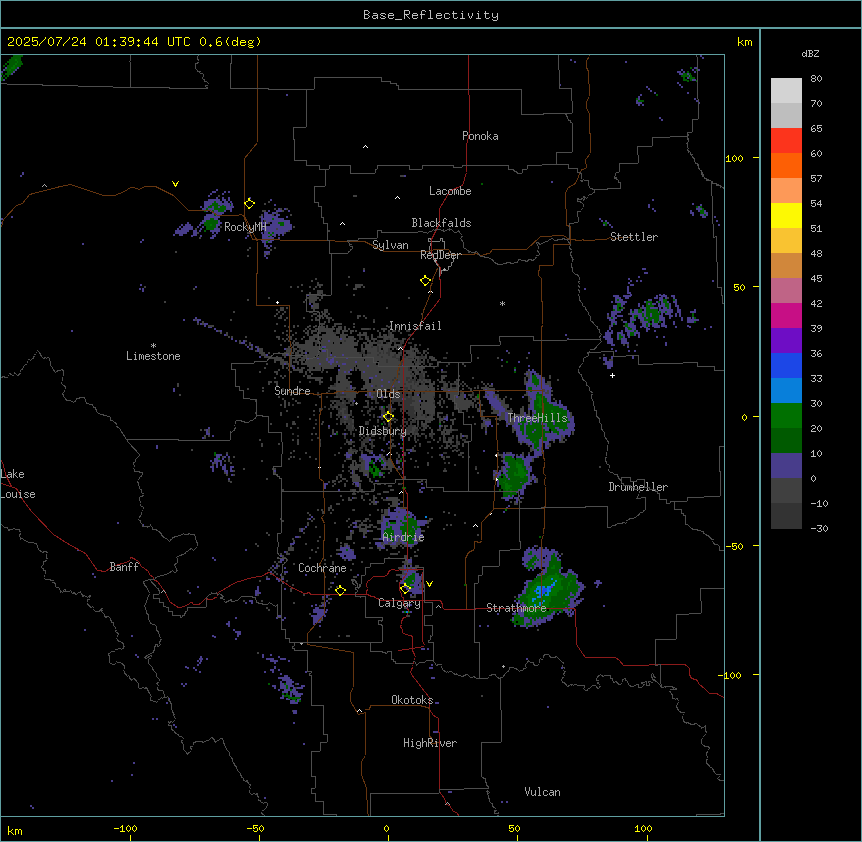Click the Calgary city label
The image size is (862, 842).
tap(400, 603)
